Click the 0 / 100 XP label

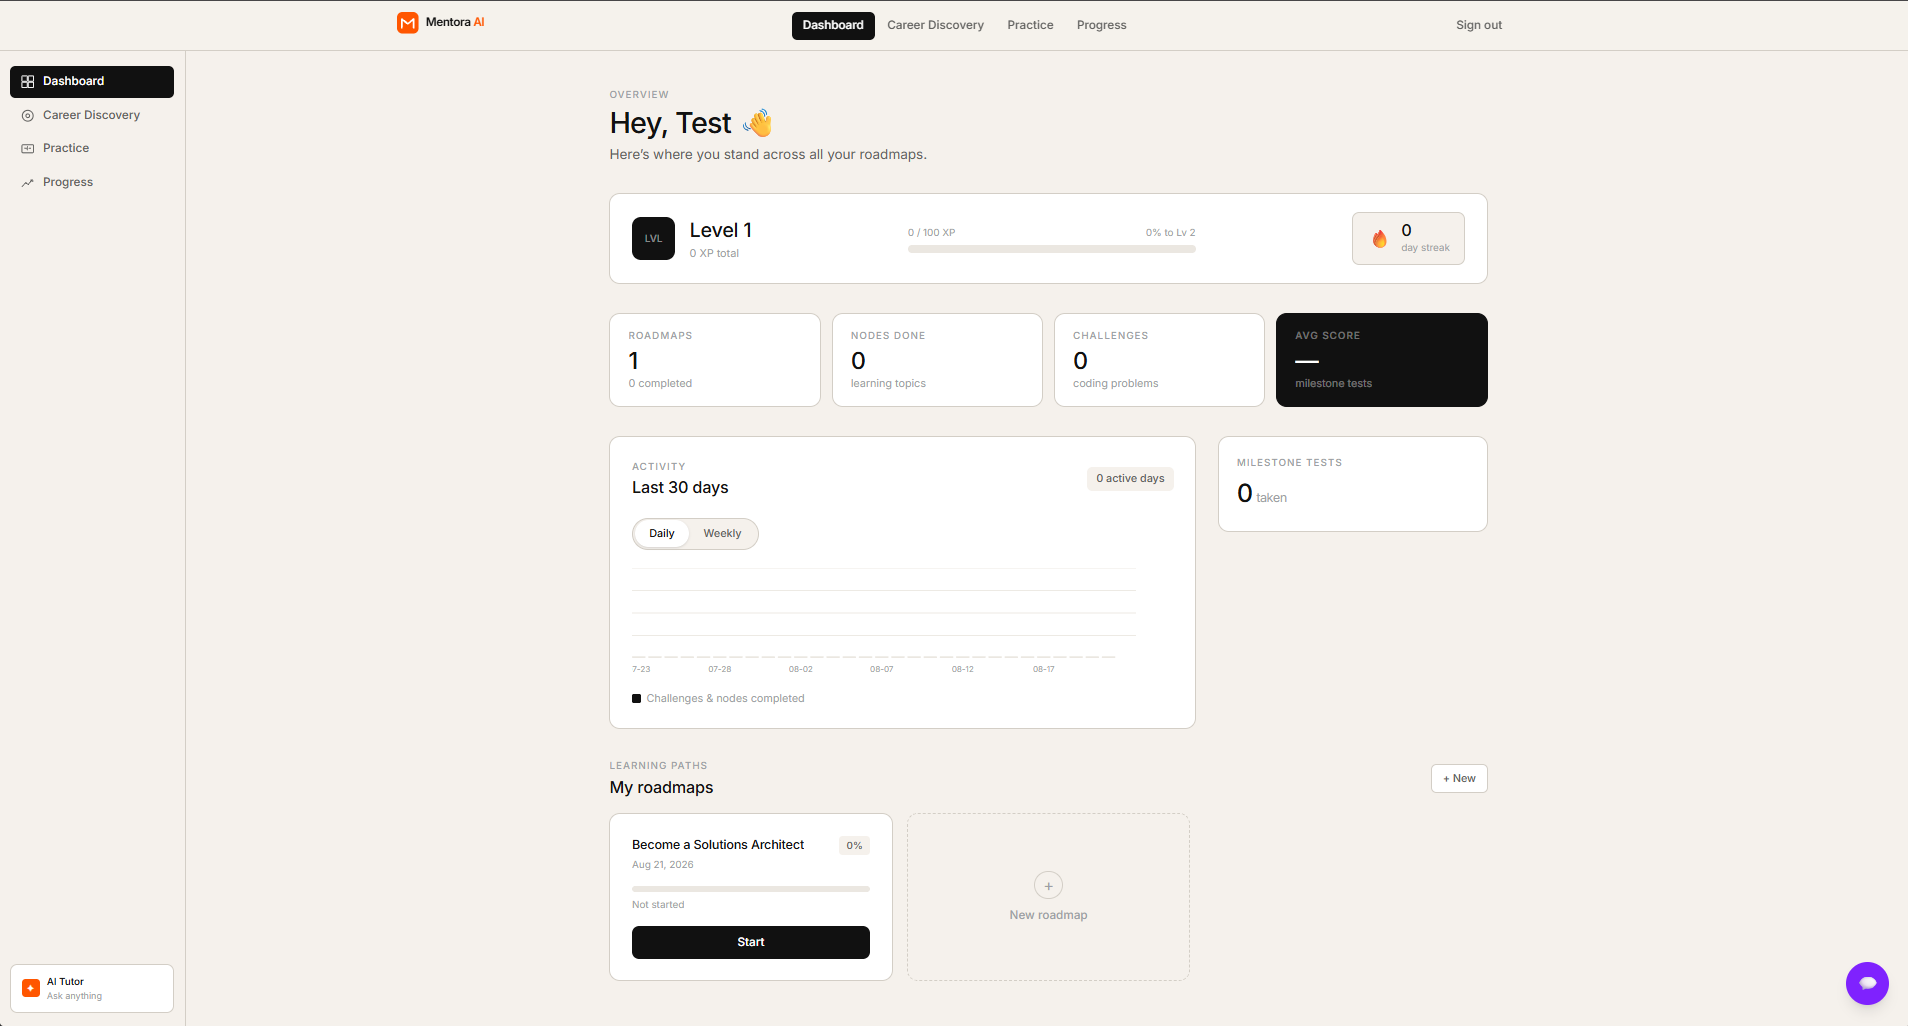tap(931, 233)
